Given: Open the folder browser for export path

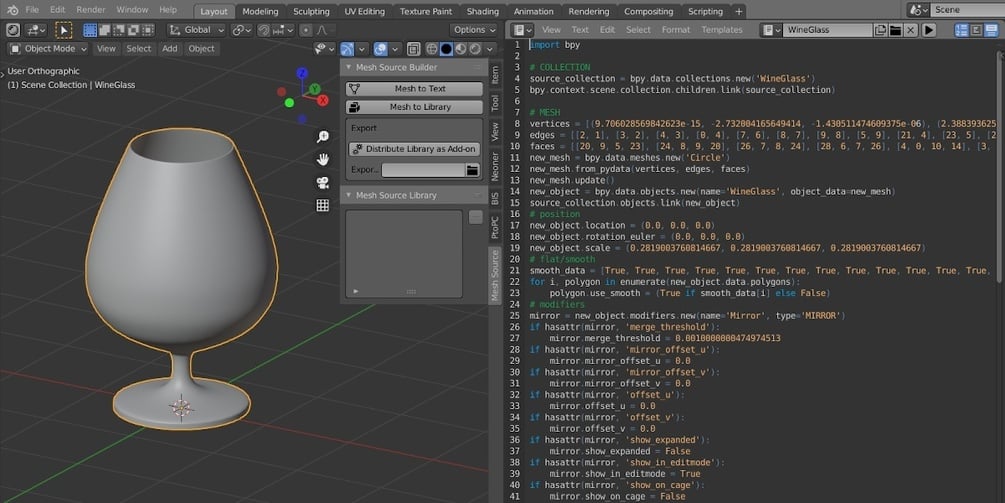Looking at the screenshot, I should click(x=472, y=170).
